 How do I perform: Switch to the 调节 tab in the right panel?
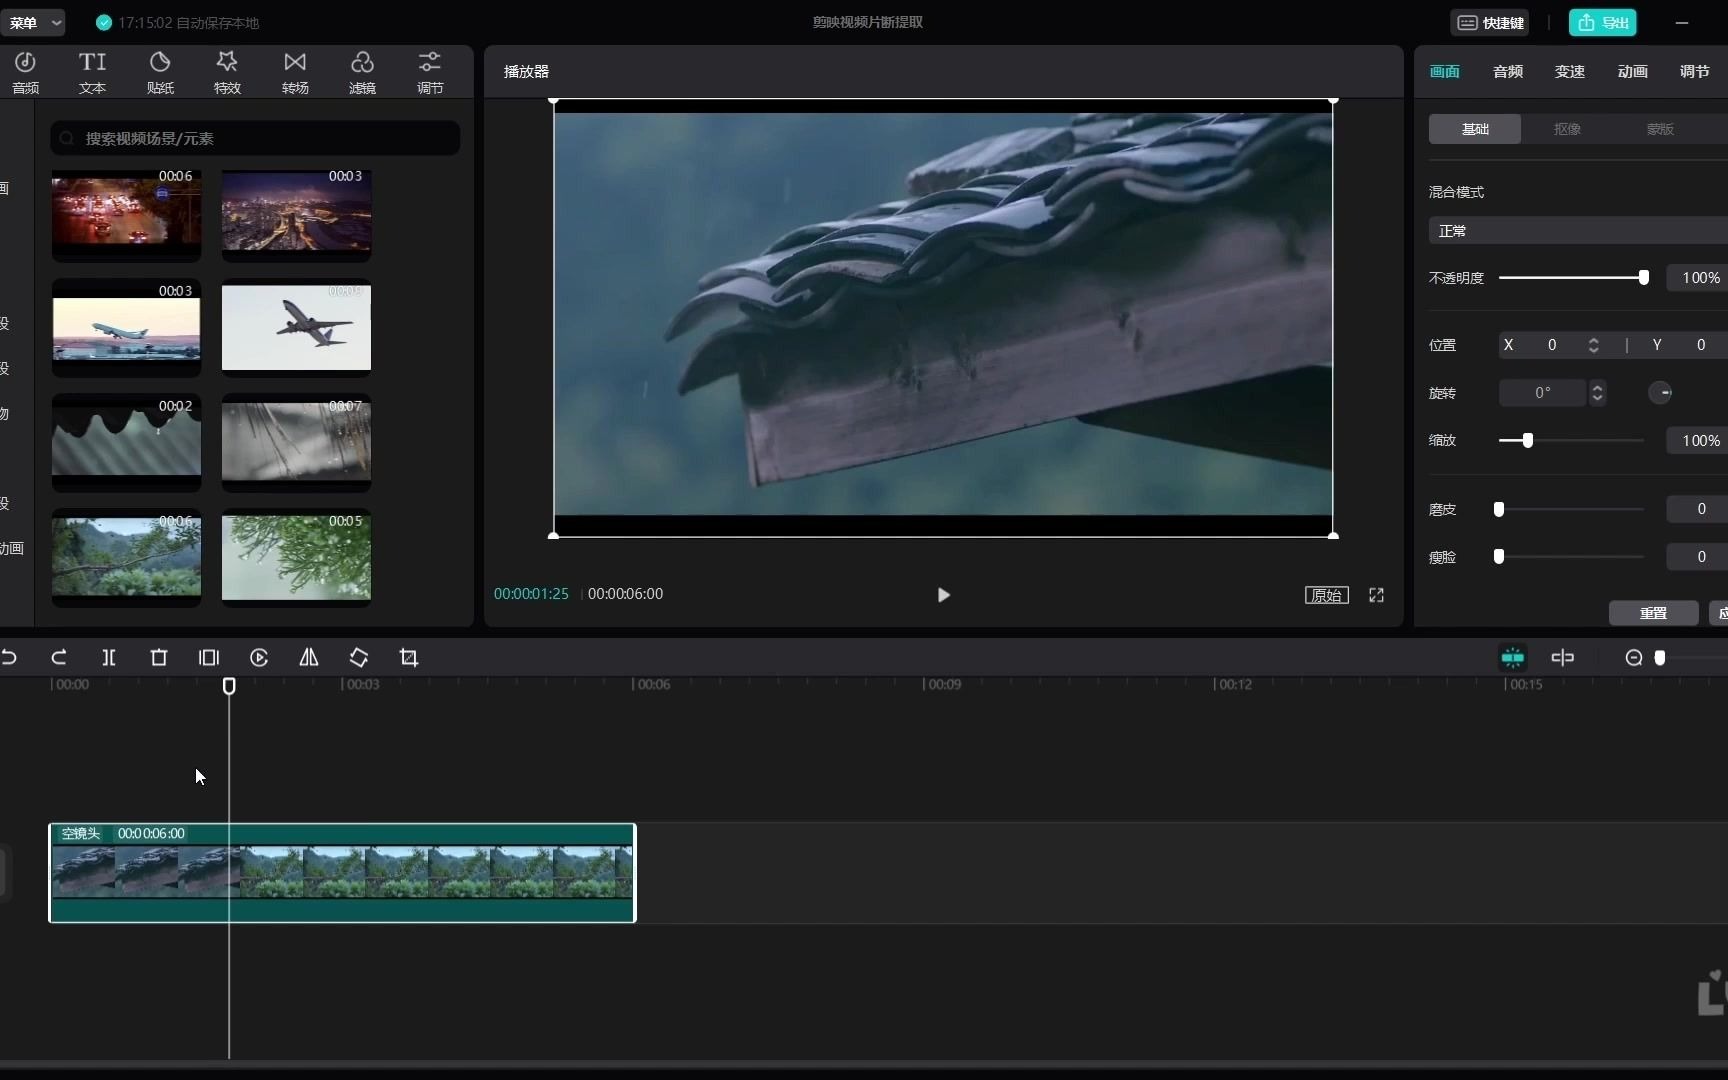[x=1695, y=71]
